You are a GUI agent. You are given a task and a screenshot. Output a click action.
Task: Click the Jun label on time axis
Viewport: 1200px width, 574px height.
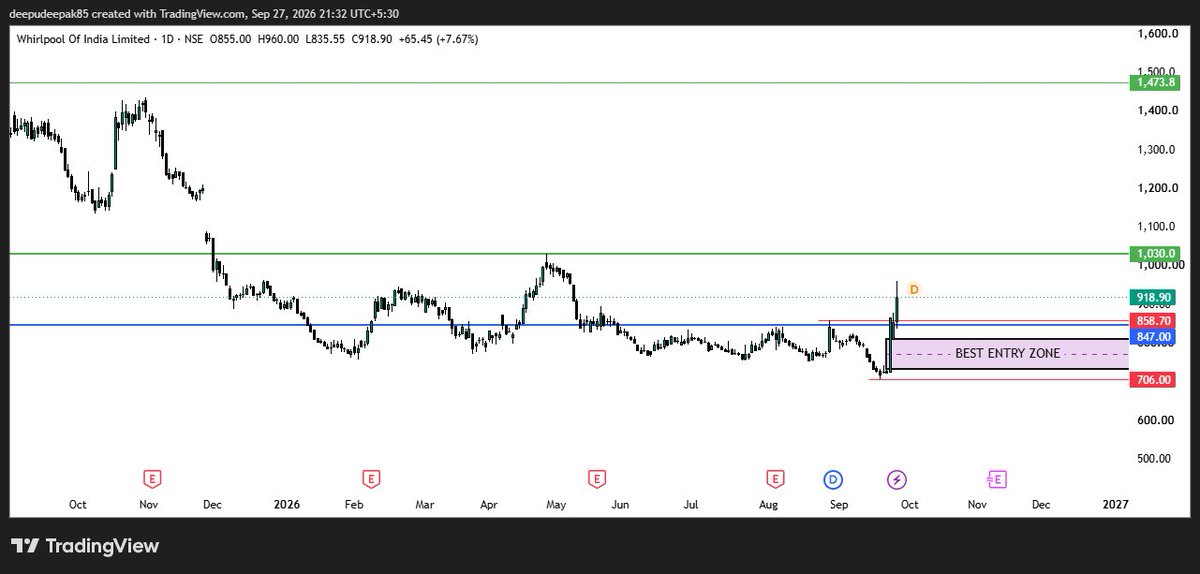click(x=622, y=506)
